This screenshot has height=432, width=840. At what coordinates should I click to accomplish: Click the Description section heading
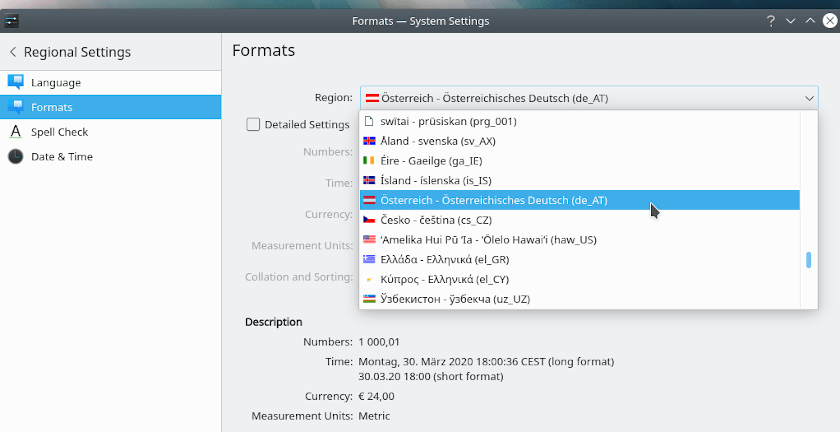[x=274, y=322]
